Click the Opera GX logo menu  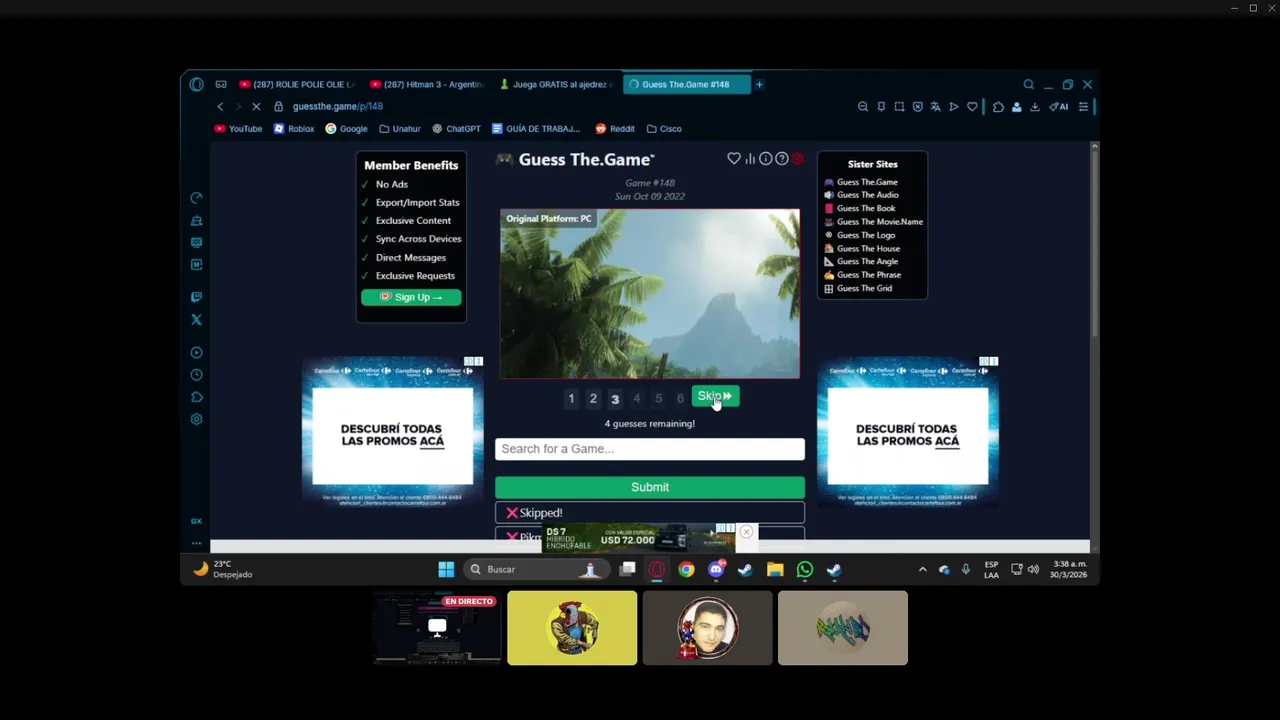[x=196, y=84]
